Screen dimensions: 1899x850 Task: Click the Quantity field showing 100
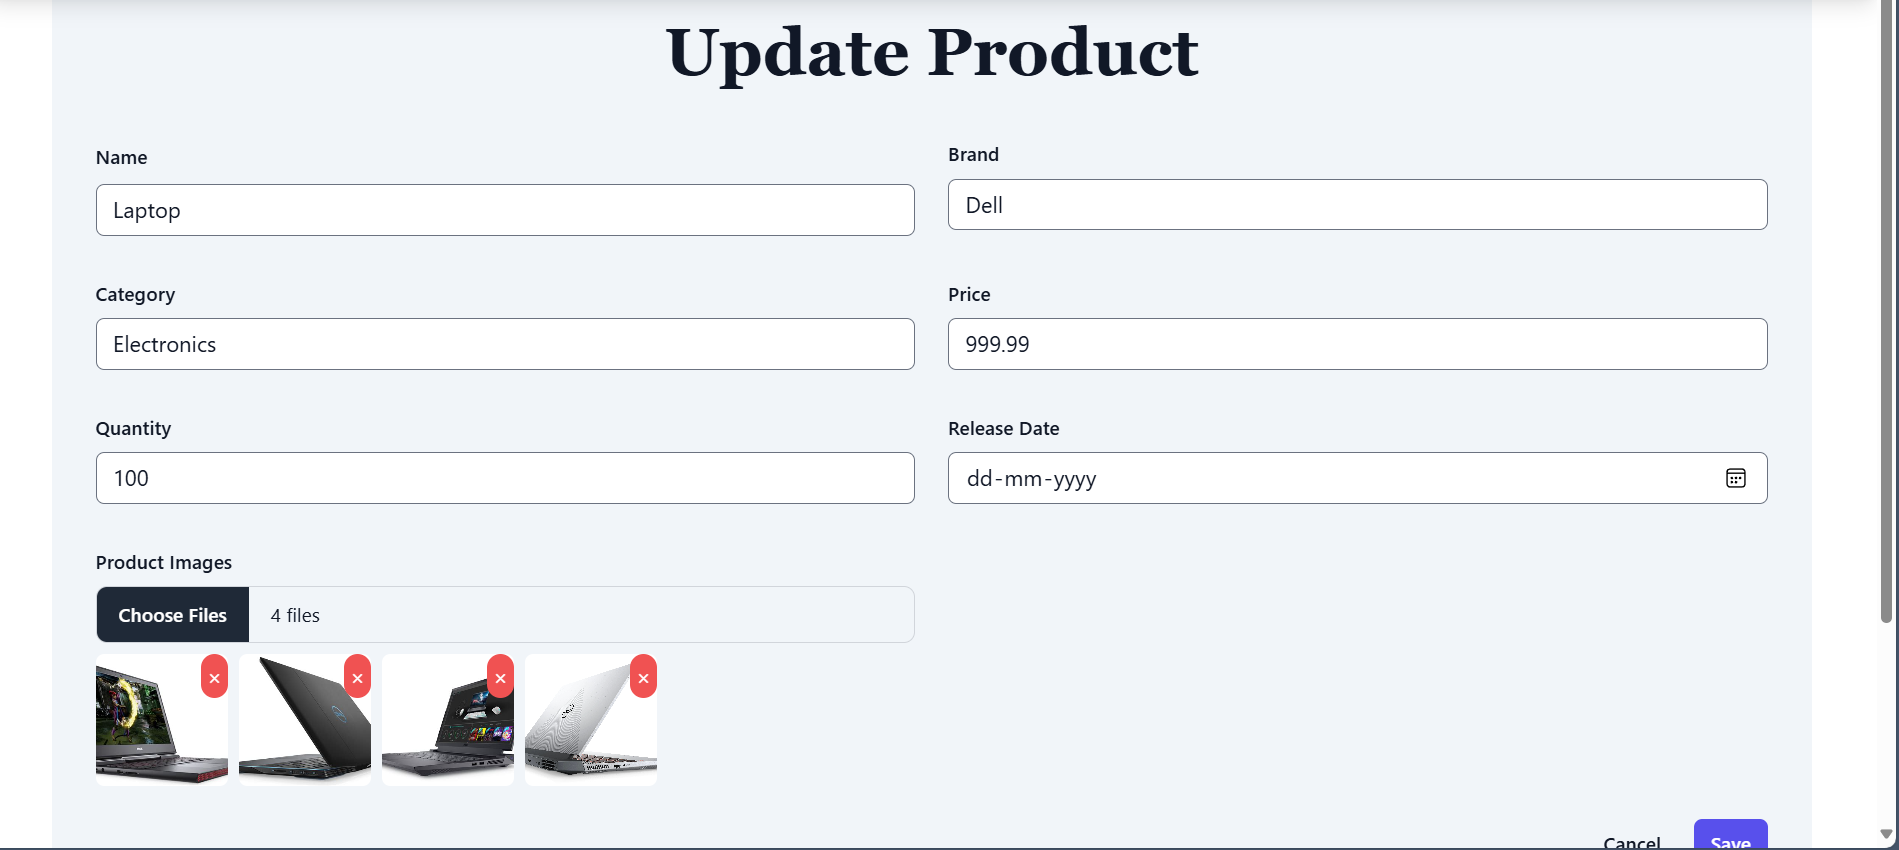(x=504, y=478)
